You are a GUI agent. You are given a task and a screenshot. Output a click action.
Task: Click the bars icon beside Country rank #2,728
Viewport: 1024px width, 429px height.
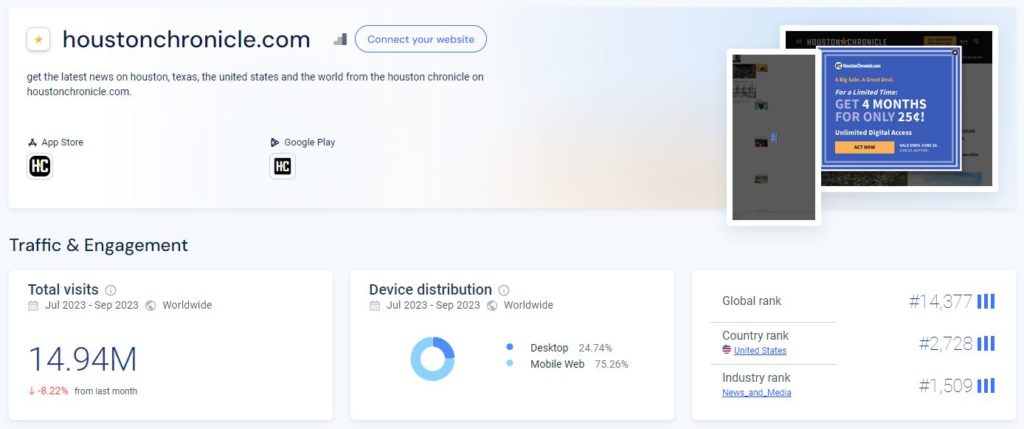(x=985, y=343)
